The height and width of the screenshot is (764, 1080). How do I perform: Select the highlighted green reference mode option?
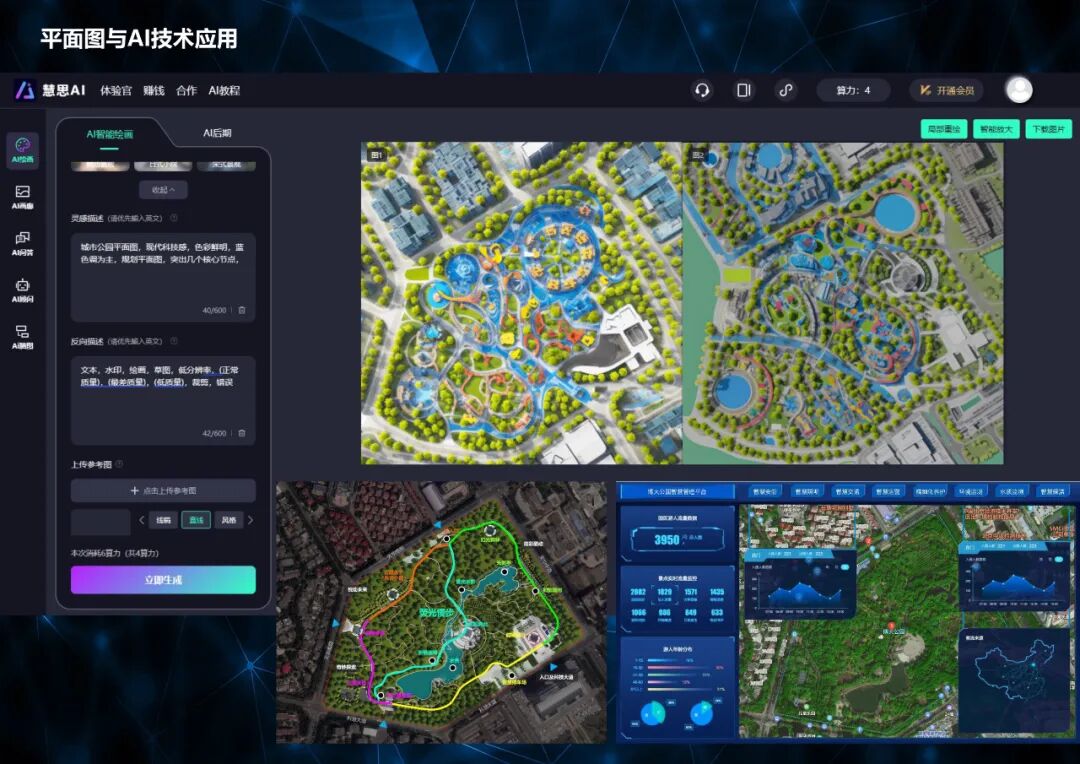(196, 520)
